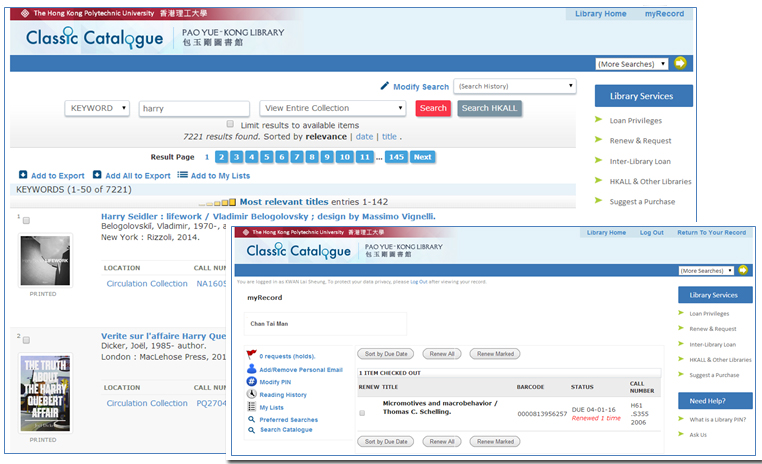Click Return To Your Record

[711, 233]
